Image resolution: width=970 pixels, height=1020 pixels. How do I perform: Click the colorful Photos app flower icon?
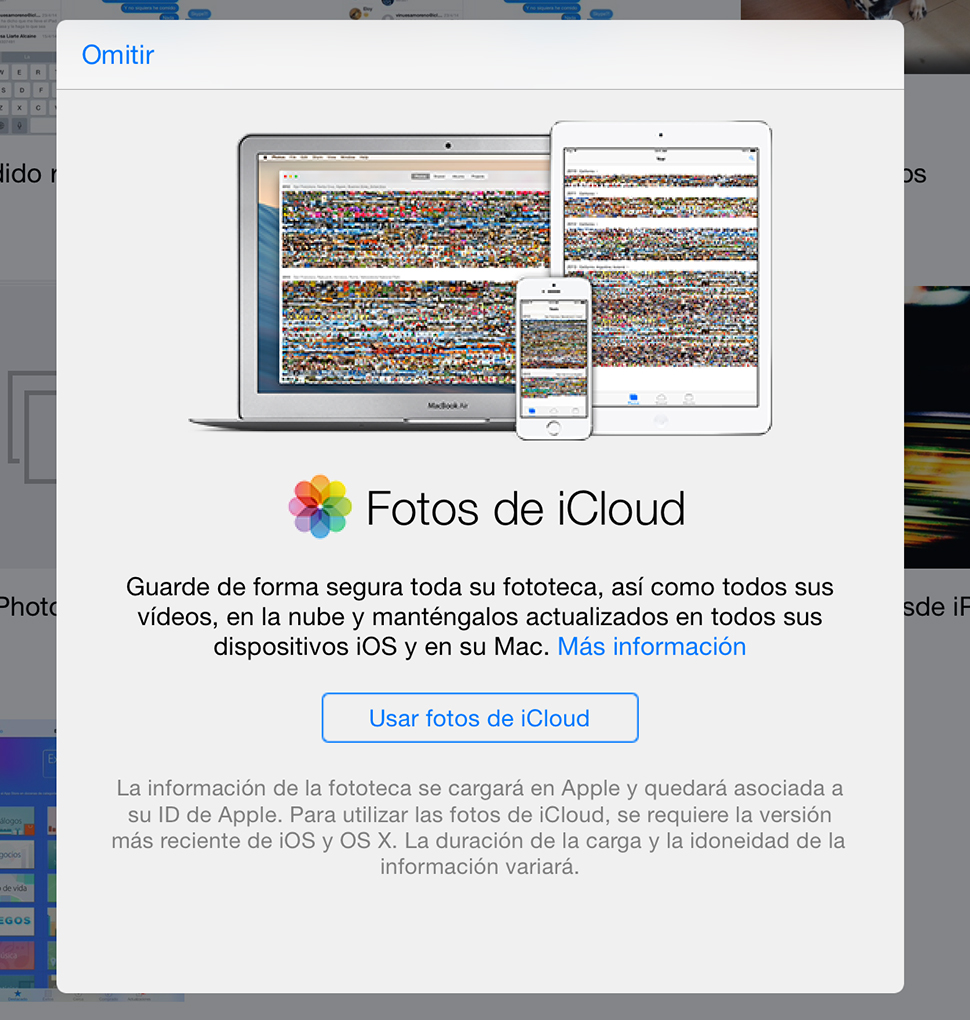tap(320, 507)
